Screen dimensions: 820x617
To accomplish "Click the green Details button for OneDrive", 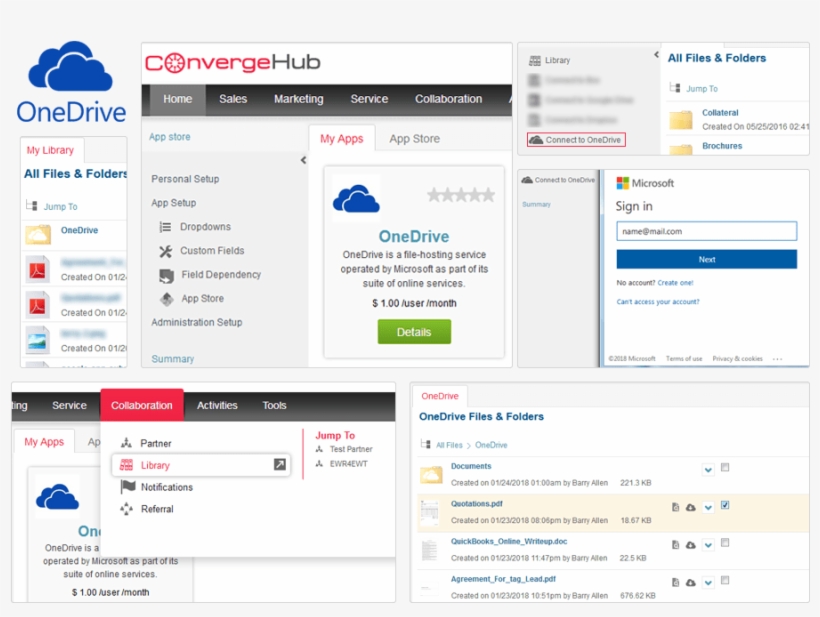I will [414, 331].
